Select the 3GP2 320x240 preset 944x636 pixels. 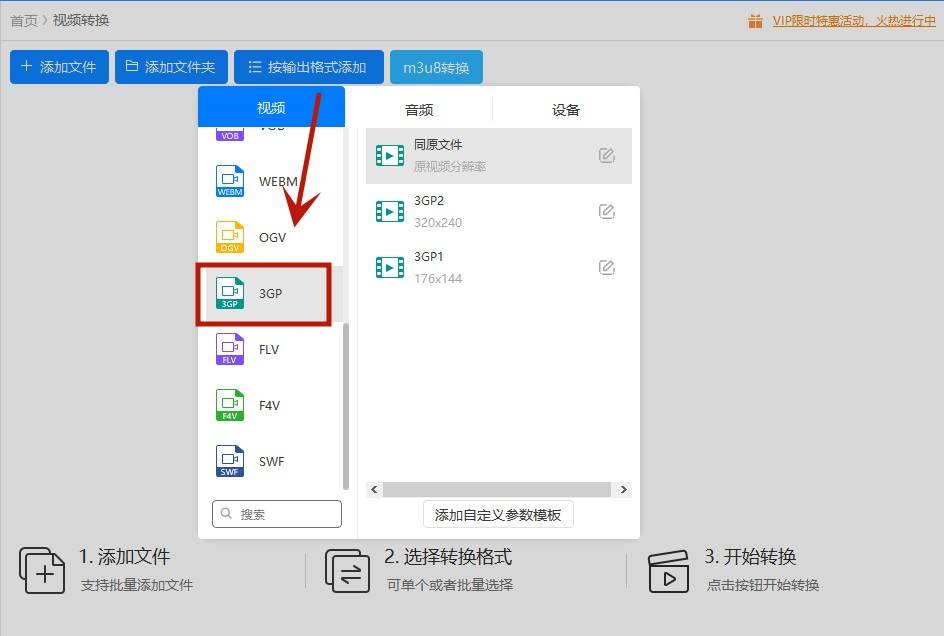tap(498, 211)
